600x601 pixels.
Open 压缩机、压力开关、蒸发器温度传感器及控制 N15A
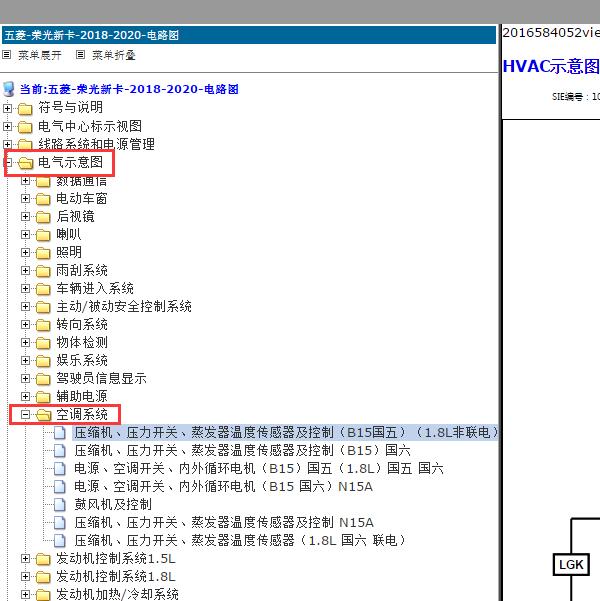tap(224, 522)
